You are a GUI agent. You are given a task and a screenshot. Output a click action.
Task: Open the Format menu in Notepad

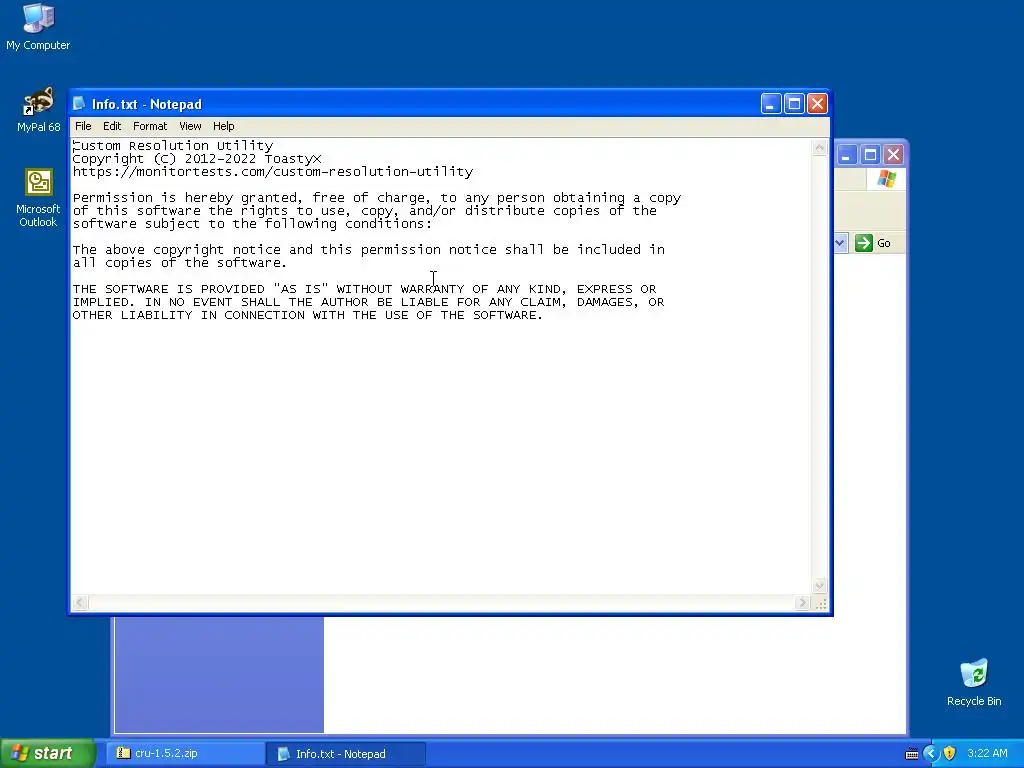[150, 126]
